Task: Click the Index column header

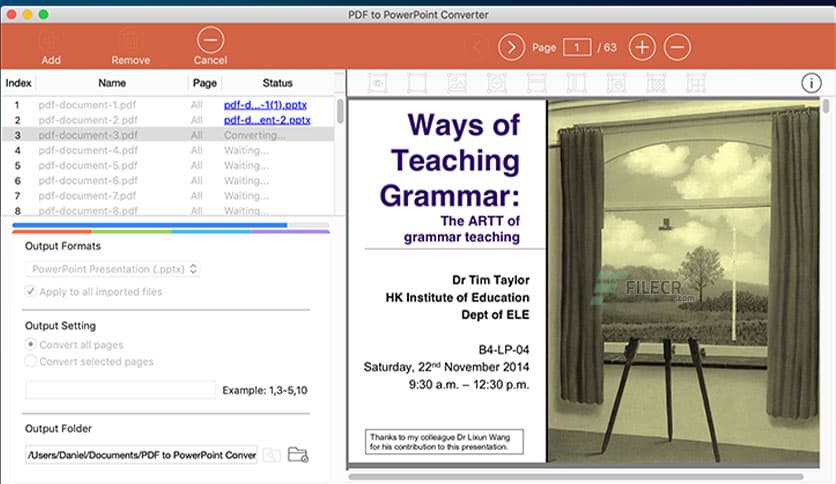Action: (x=19, y=83)
